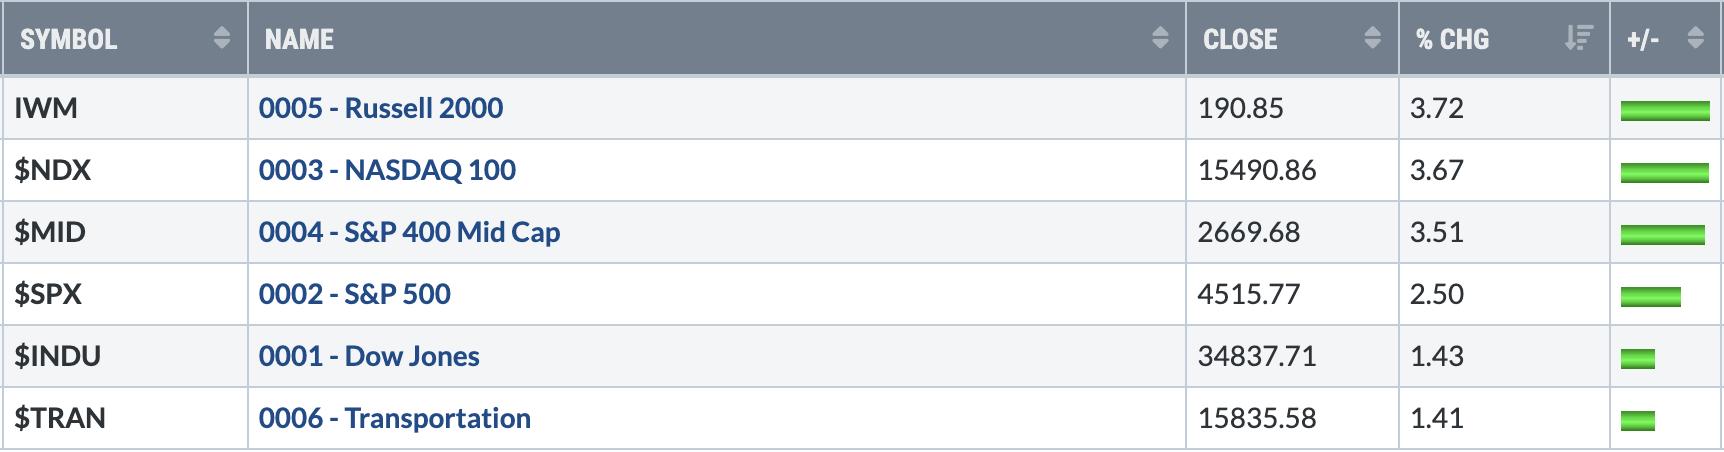Image resolution: width=1724 pixels, height=452 pixels.
Task: Open the Russell 2000 link
Action: click(380, 108)
